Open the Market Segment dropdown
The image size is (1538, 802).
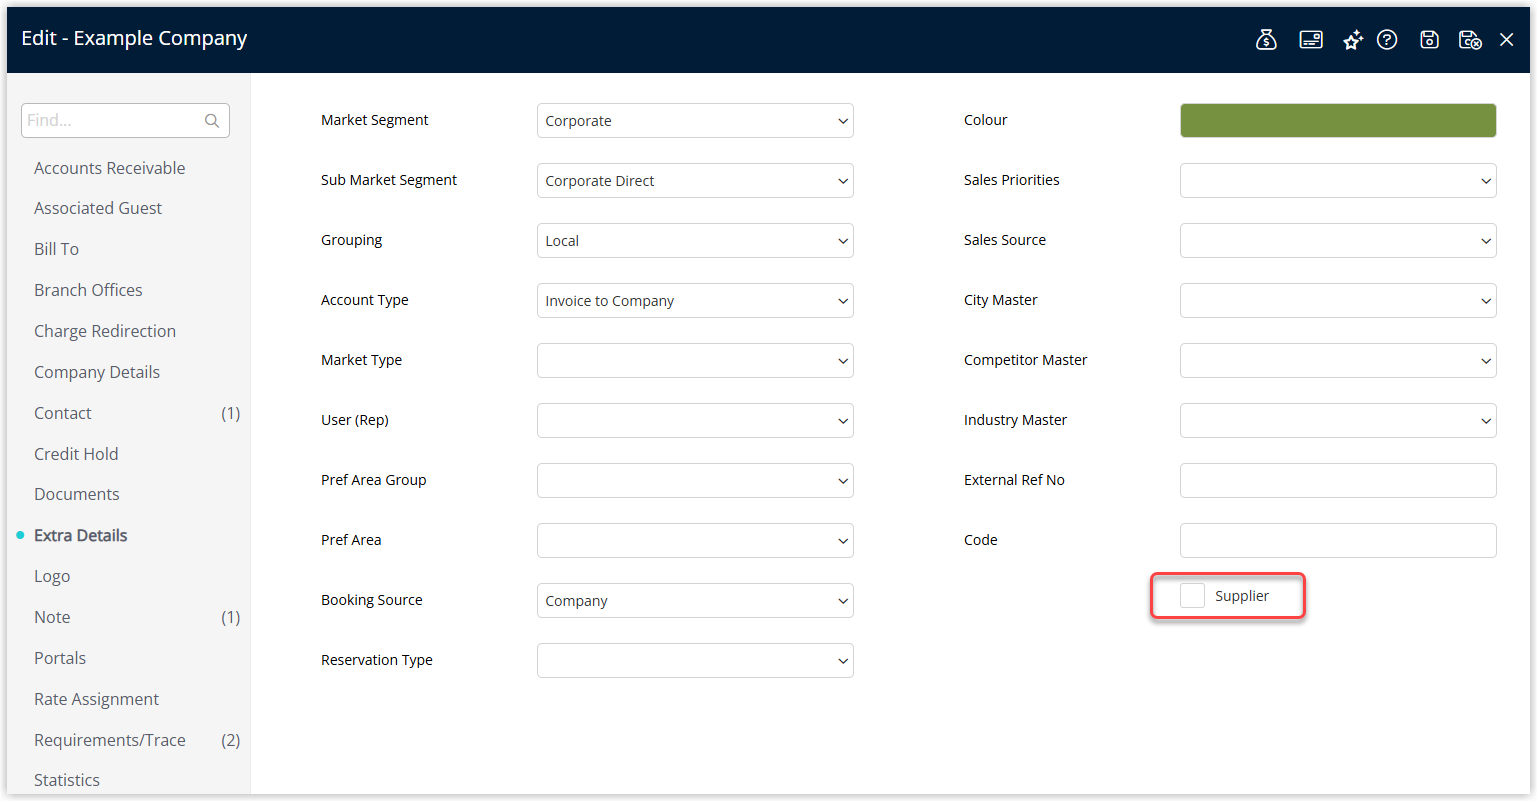(695, 121)
